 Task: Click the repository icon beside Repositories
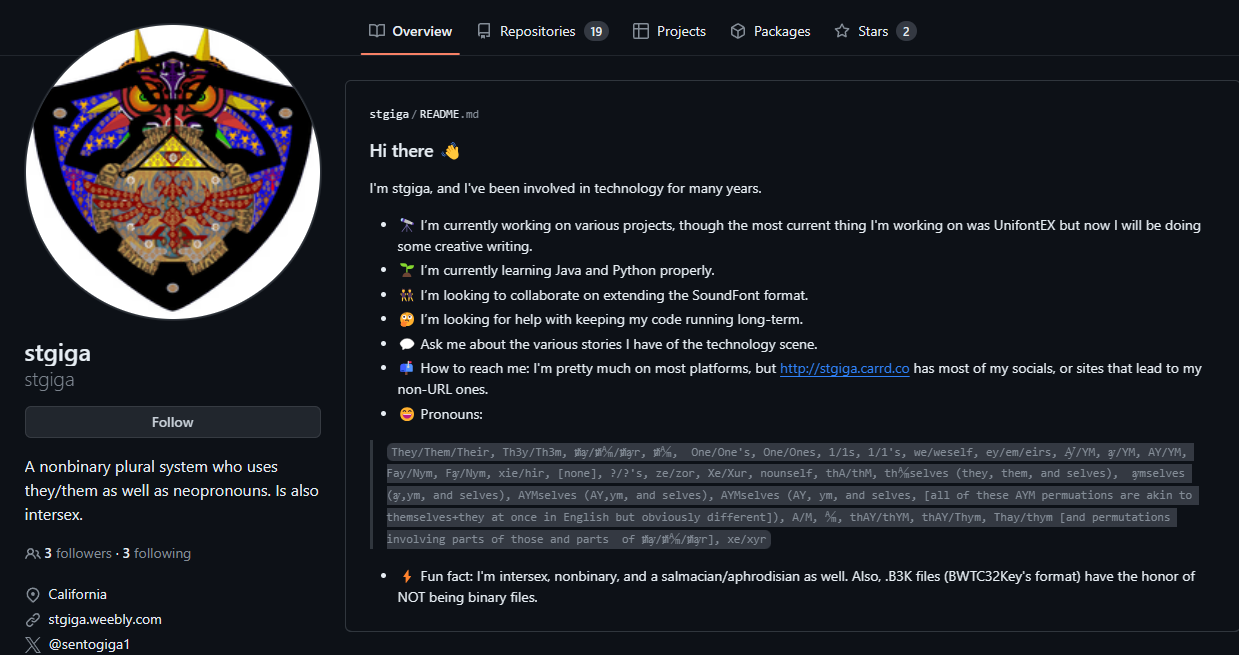tap(484, 31)
